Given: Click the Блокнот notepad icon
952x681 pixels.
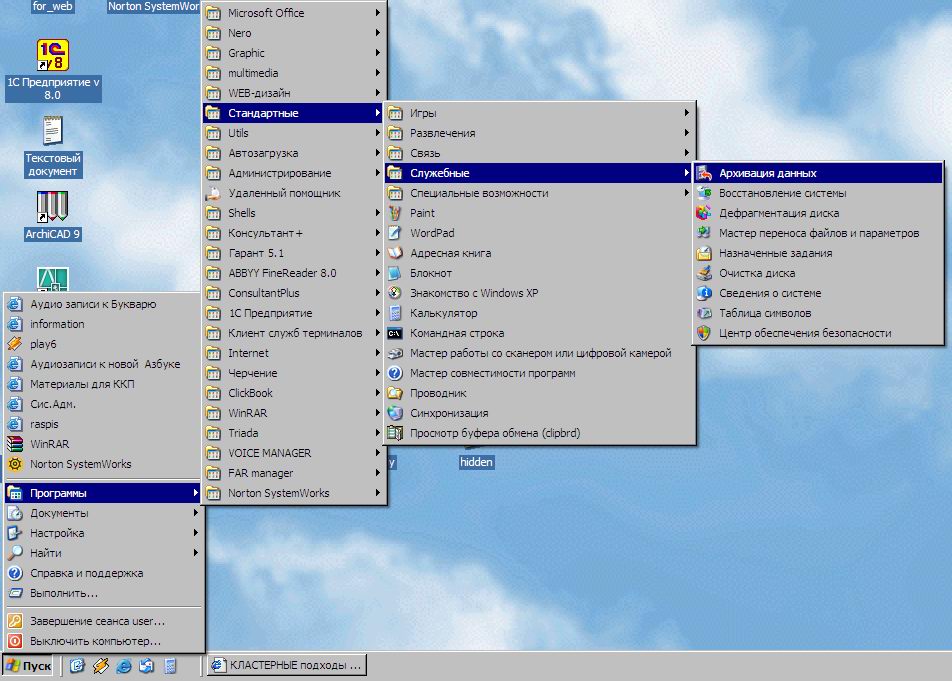Looking at the screenshot, I should tap(395, 273).
